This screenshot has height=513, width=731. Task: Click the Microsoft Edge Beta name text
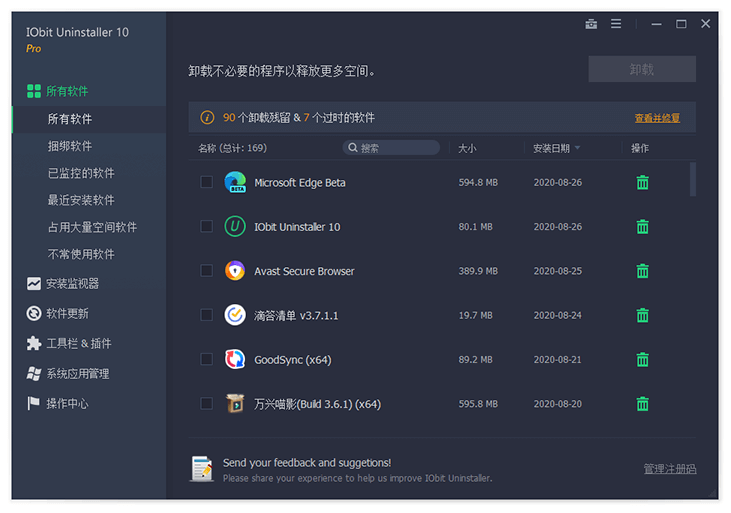pos(300,183)
